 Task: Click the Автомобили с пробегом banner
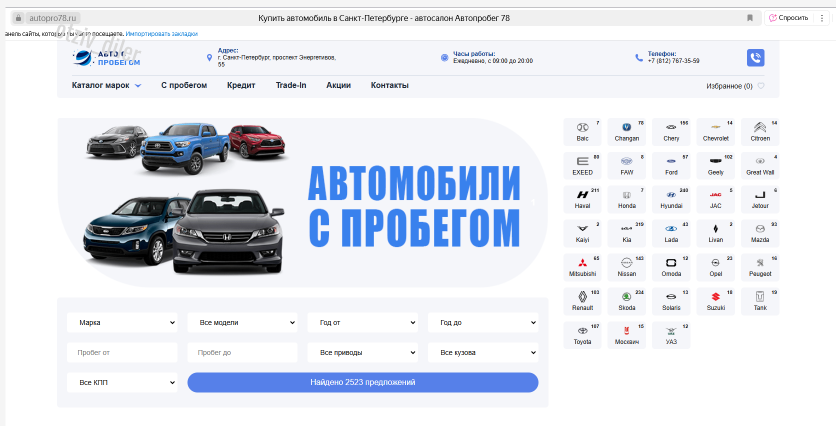pyautogui.click(x=303, y=203)
